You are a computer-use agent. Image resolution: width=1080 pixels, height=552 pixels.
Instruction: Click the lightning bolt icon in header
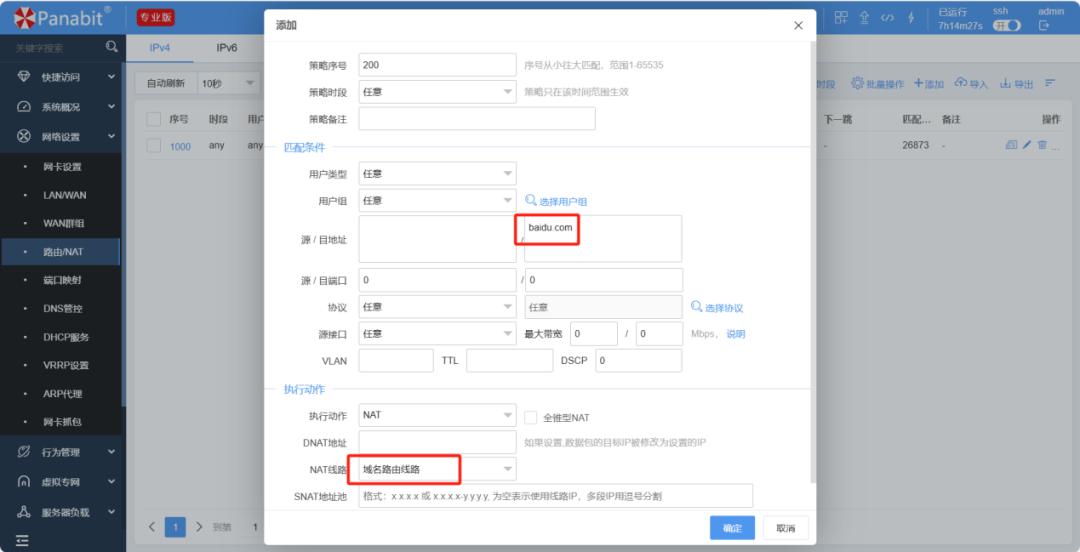(911, 17)
